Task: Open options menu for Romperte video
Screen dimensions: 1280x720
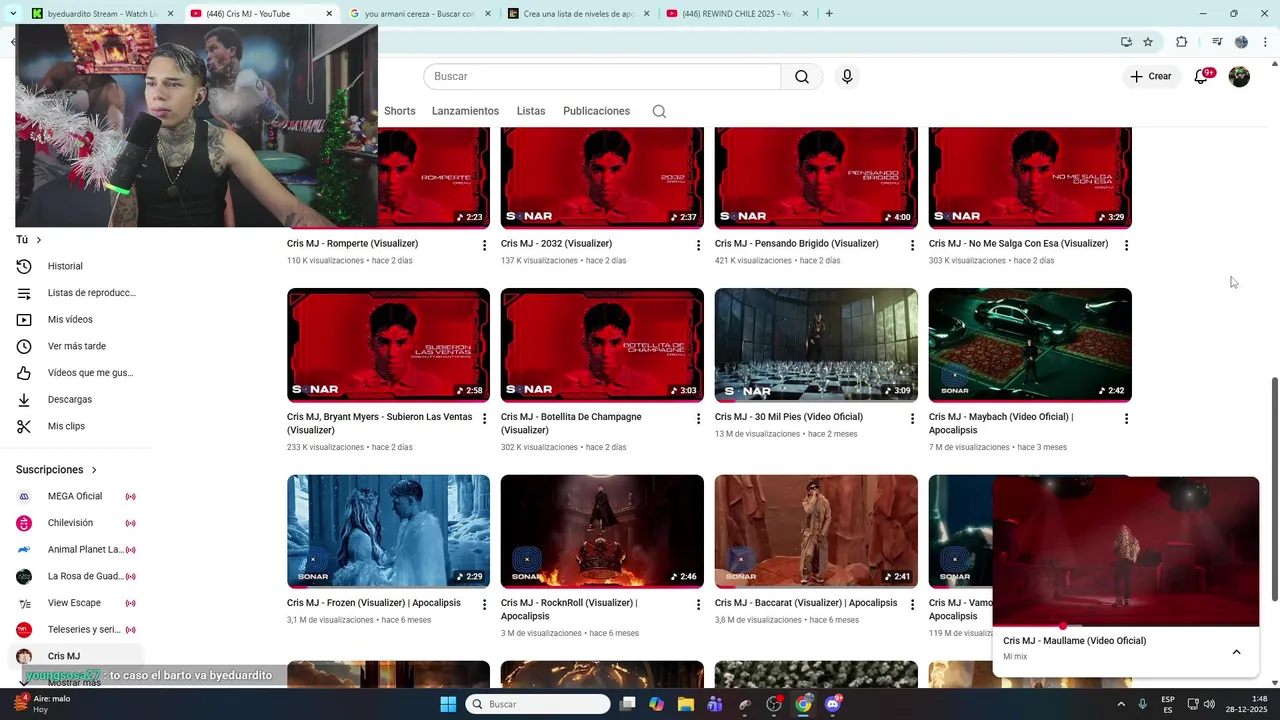Action: click(x=484, y=245)
